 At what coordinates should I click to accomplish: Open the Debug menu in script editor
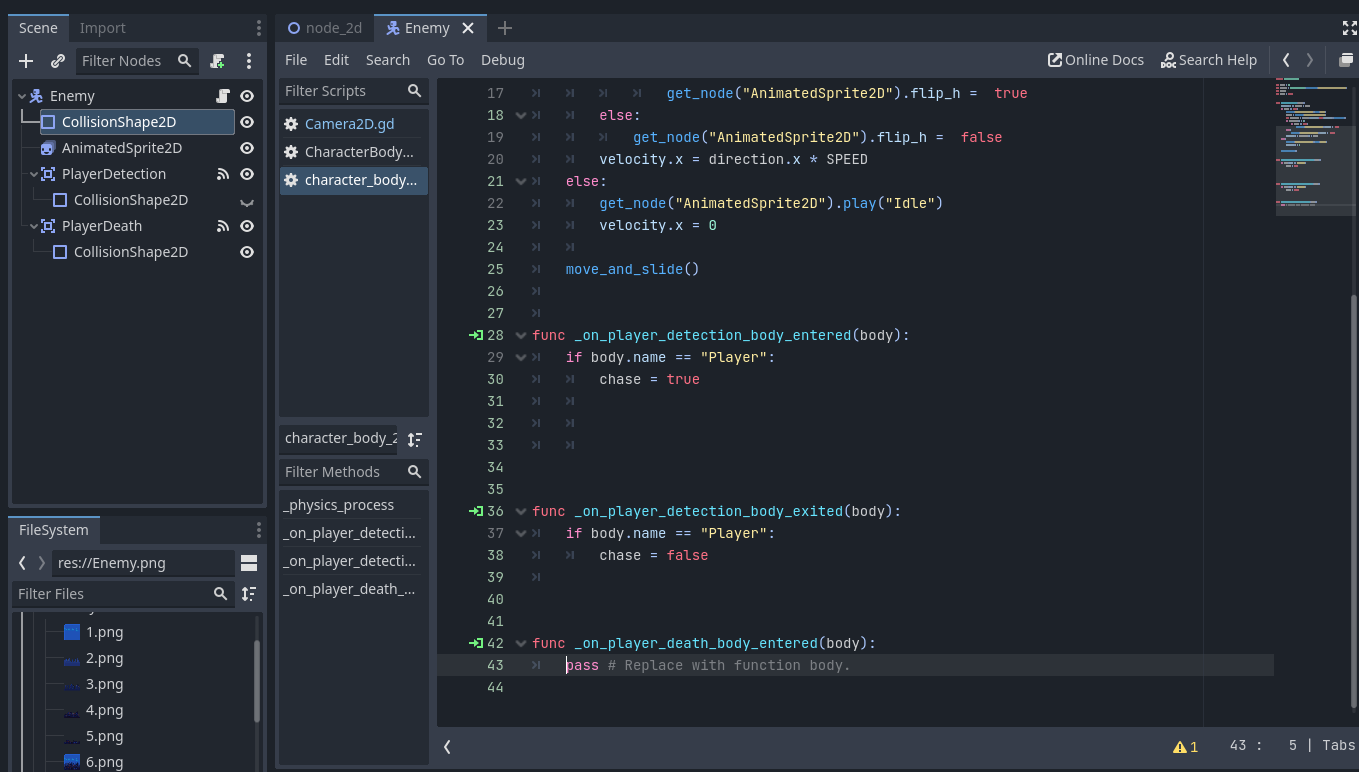click(x=502, y=60)
